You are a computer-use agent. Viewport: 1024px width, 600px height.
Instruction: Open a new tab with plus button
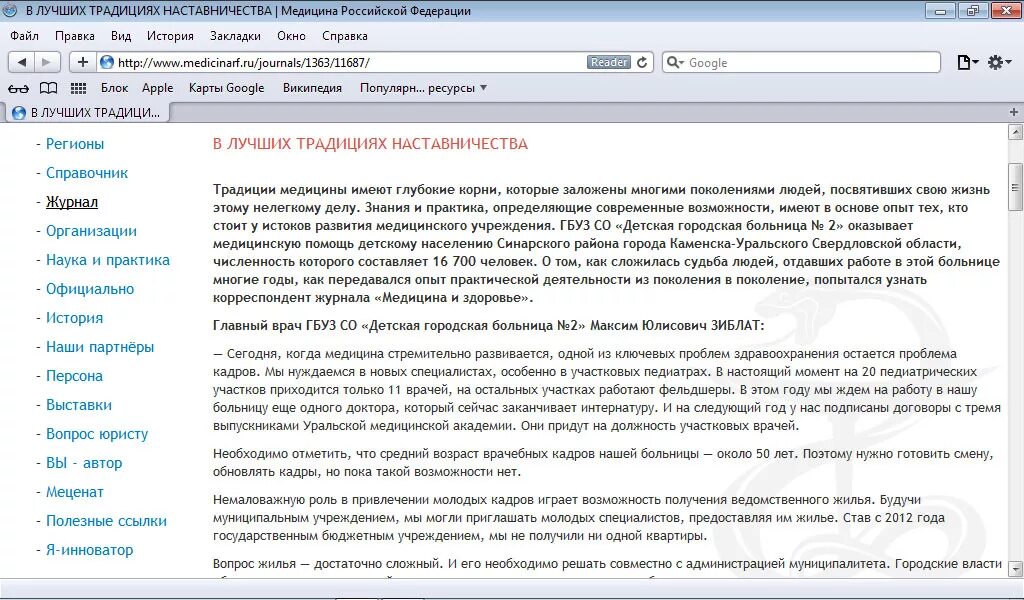1014,112
